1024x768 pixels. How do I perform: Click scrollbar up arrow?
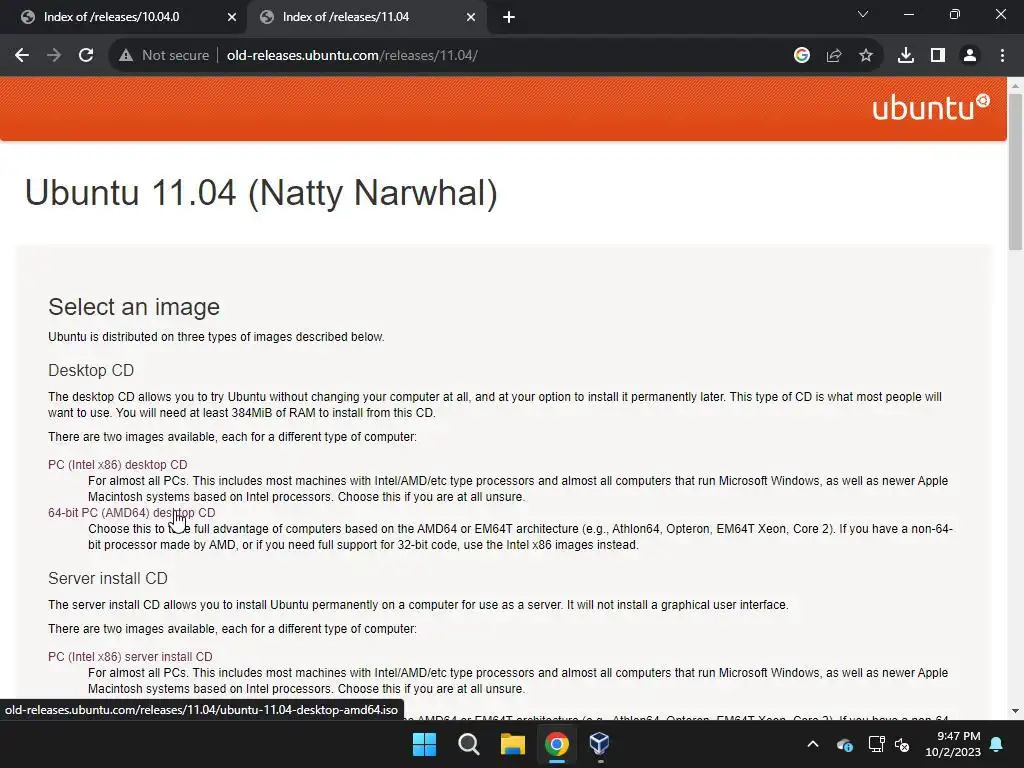point(1015,86)
